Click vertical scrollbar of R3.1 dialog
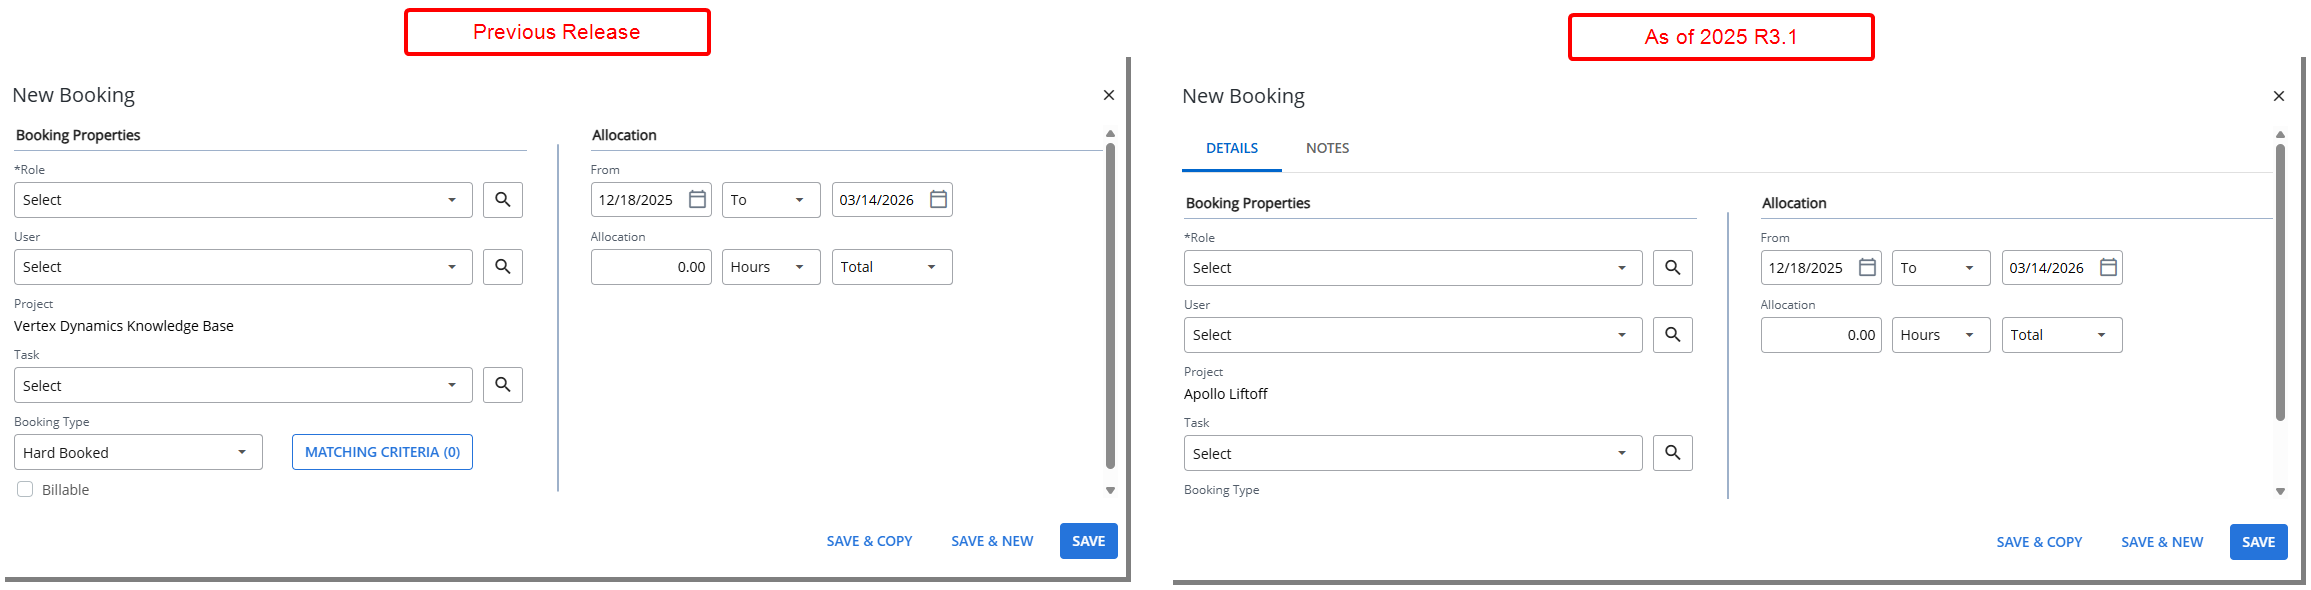 click(x=2280, y=280)
